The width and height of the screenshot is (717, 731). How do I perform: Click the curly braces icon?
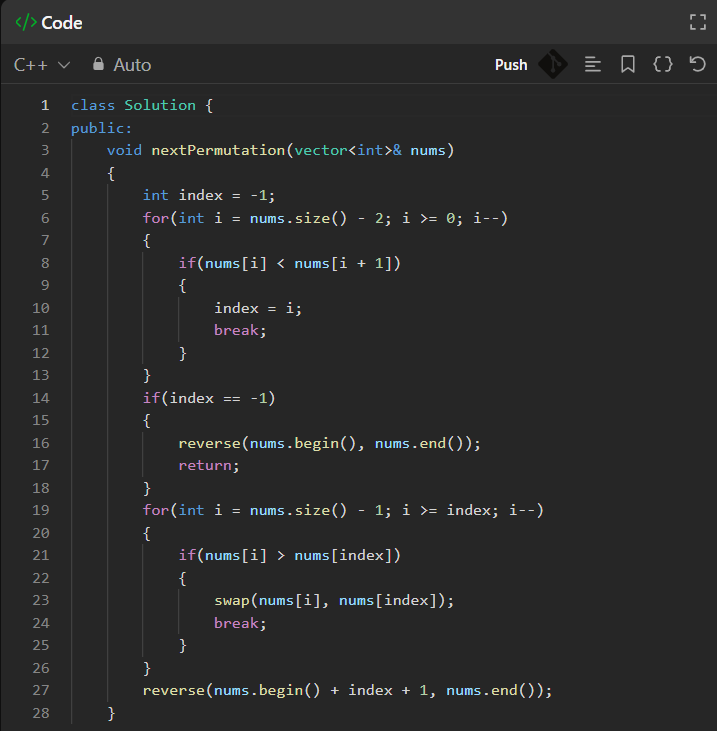pos(662,64)
